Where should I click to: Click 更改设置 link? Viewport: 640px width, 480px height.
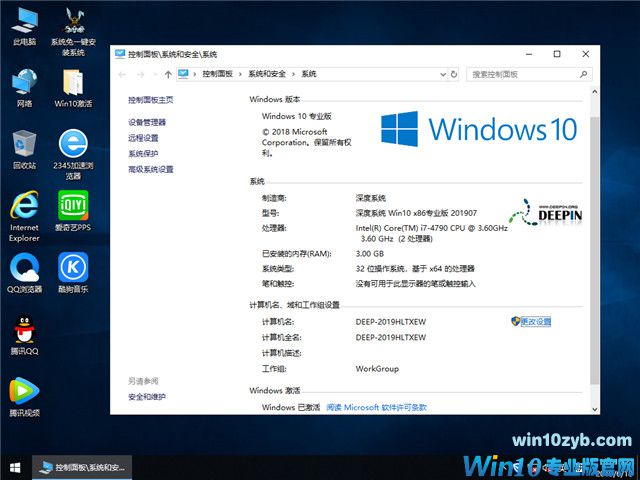[536, 322]
